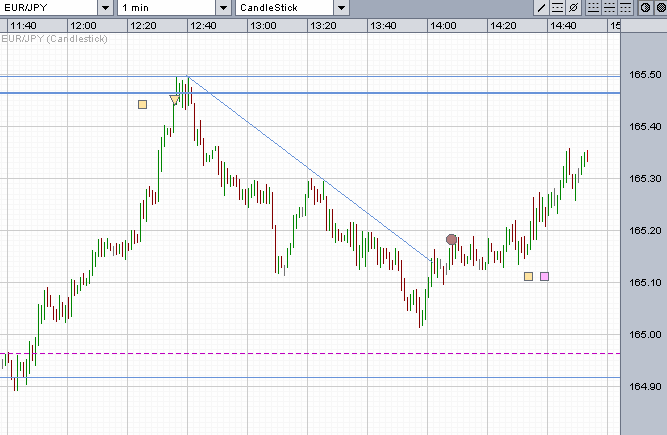Viewport: 667px width, 435px height.
Task: Click the 165.30 price axis label
Action: pos(645,179)
